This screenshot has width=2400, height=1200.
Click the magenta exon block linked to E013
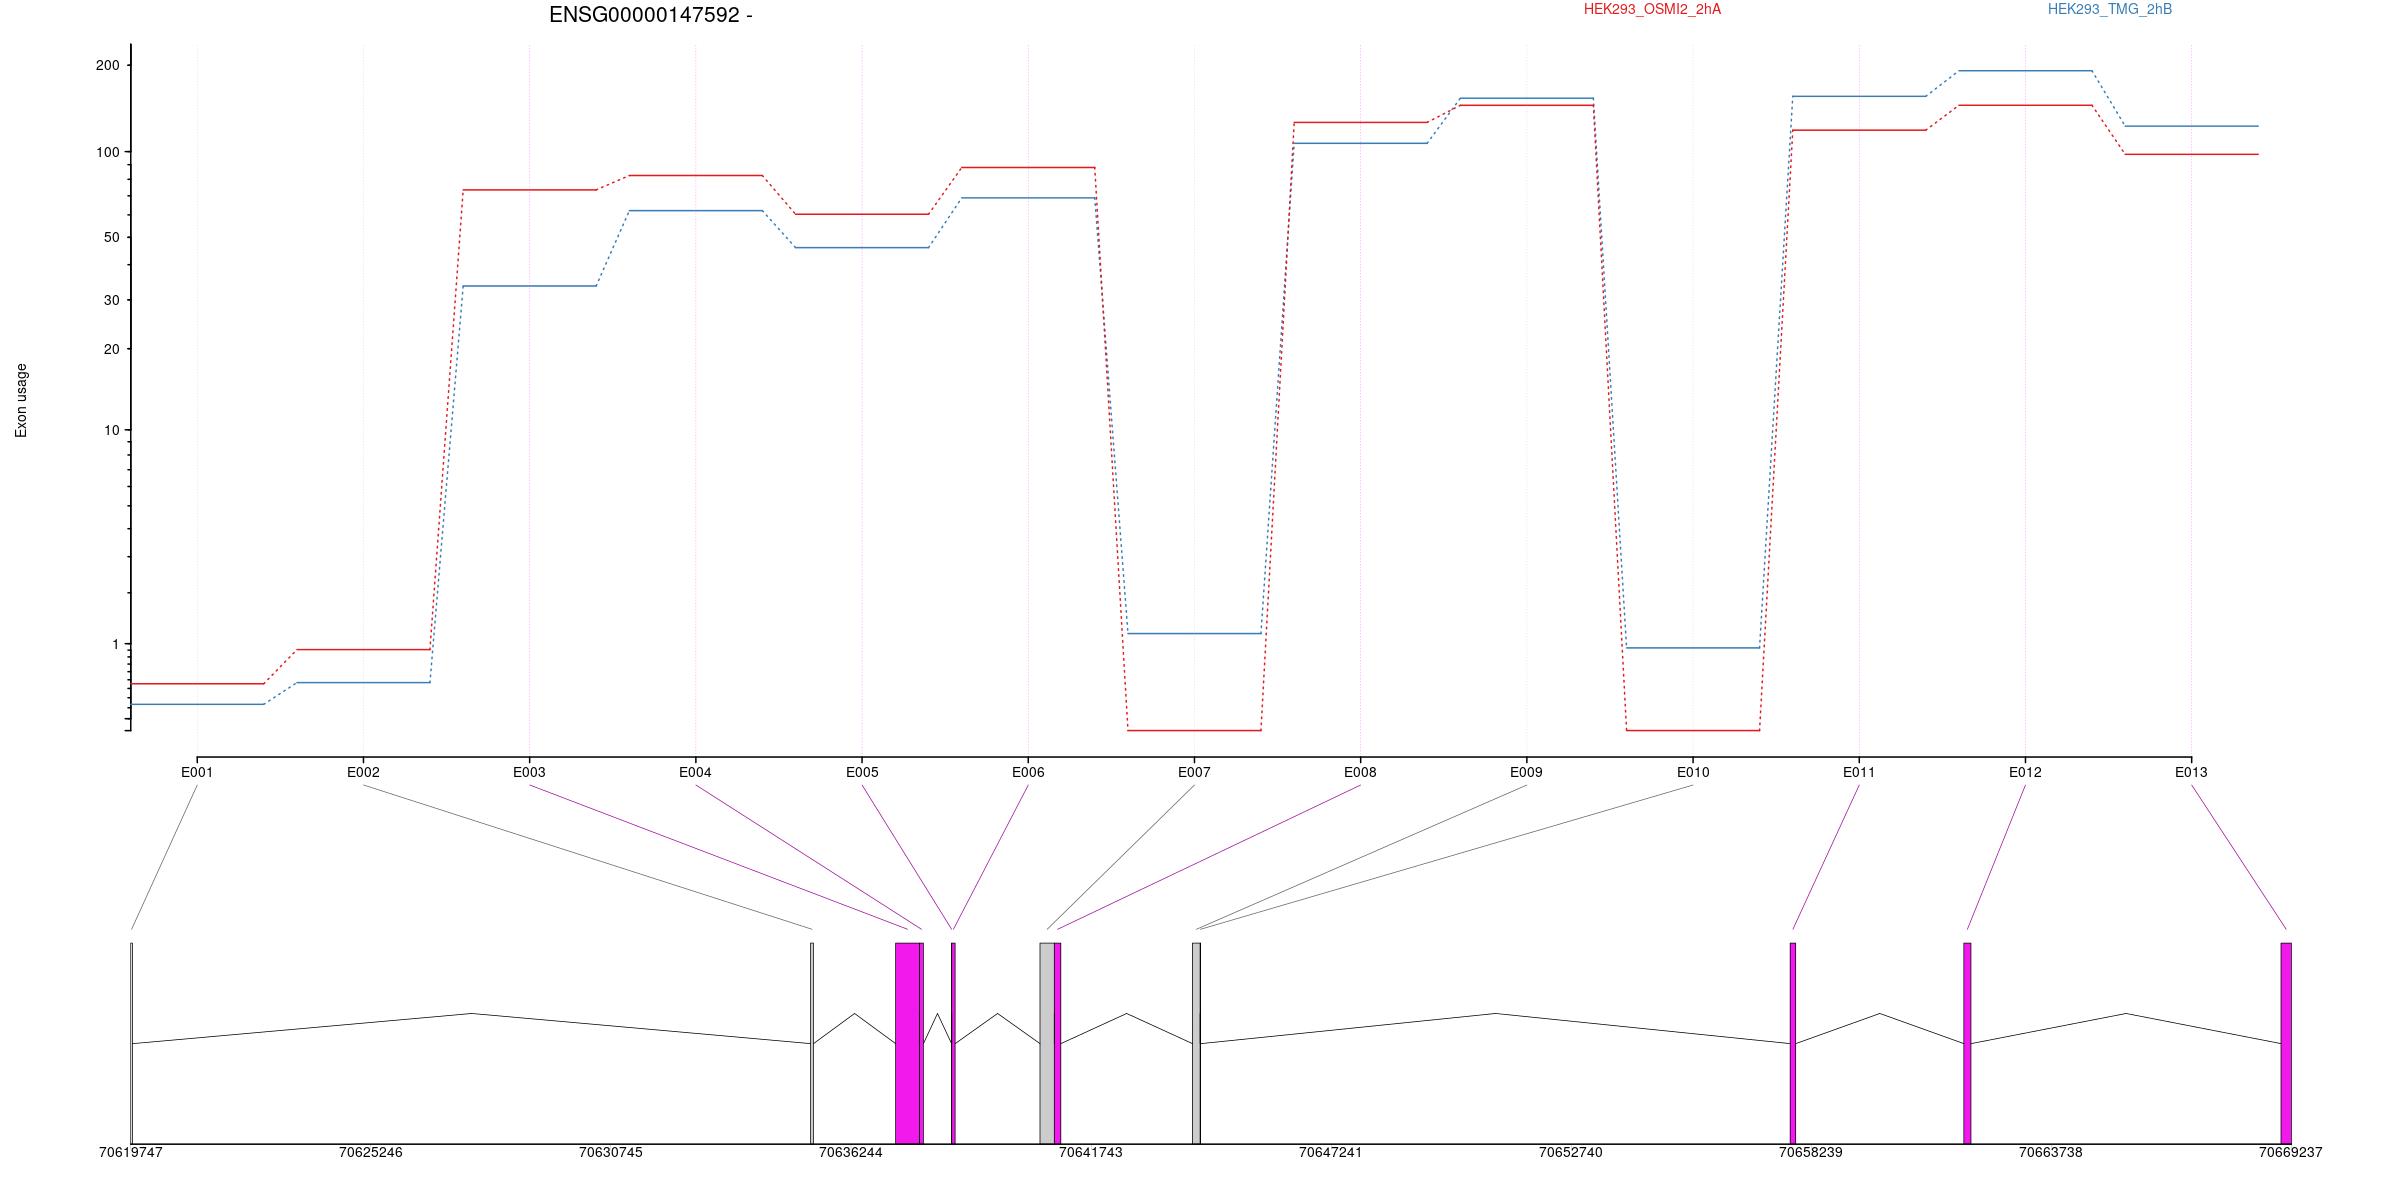coord(2286,1043)
